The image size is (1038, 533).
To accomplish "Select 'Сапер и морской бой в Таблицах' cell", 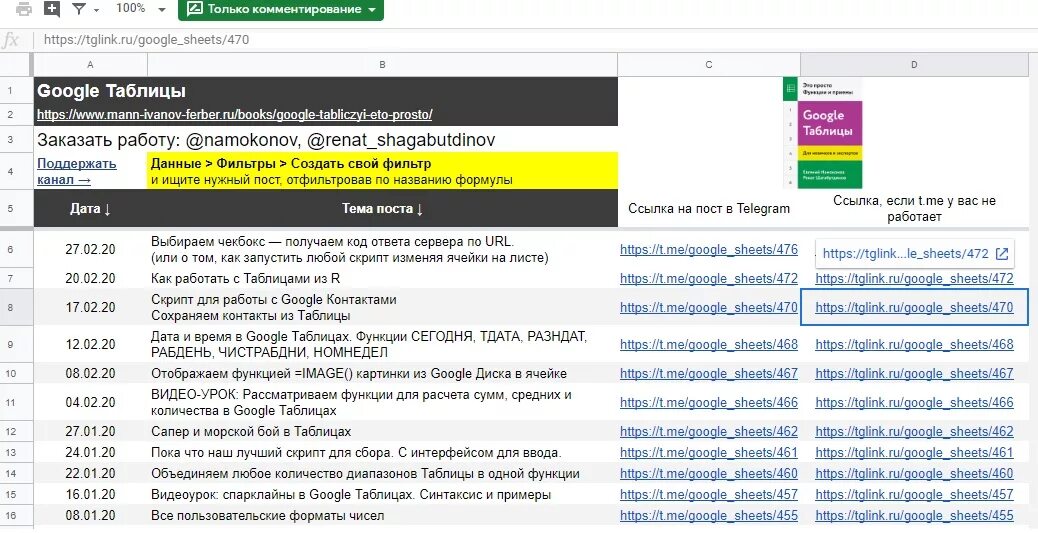I will [x=383, y=432].
